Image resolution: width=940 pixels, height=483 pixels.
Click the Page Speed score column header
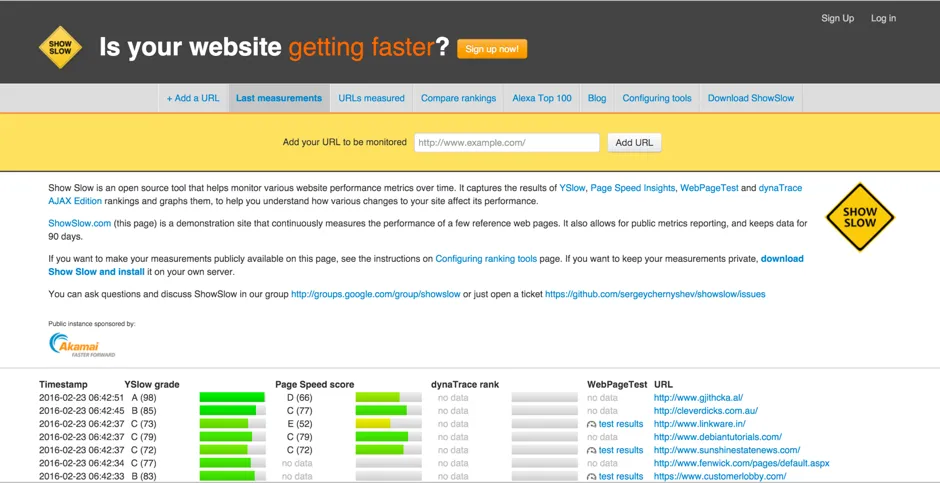[315, 385]
